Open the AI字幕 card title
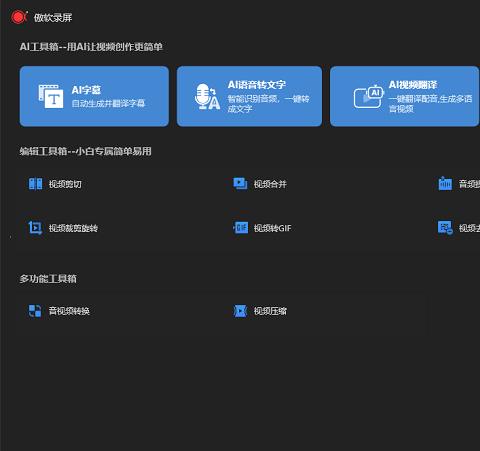 86,90
